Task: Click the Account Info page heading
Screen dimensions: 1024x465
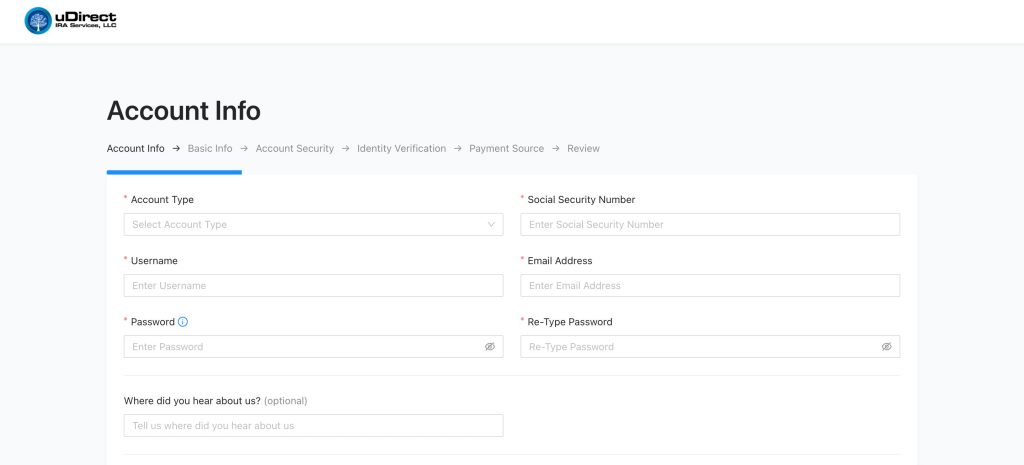Action: [x=183, y=111]
